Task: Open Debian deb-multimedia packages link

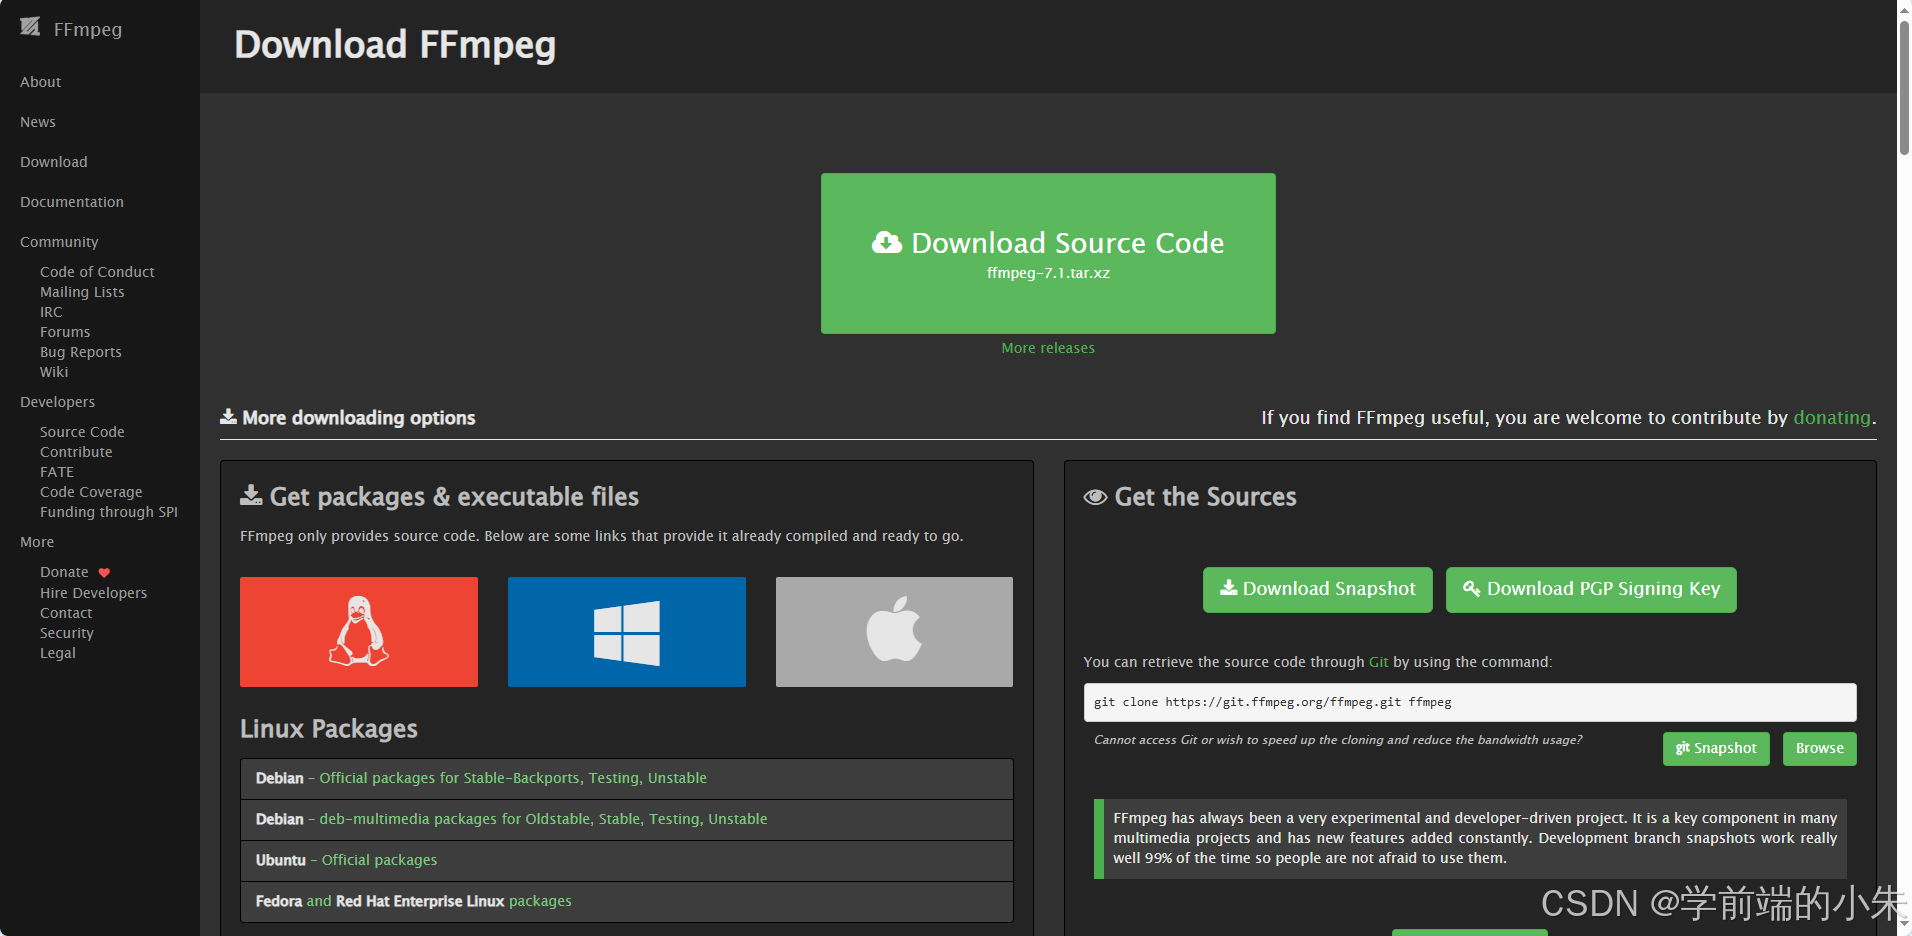Action: (627, 819)
